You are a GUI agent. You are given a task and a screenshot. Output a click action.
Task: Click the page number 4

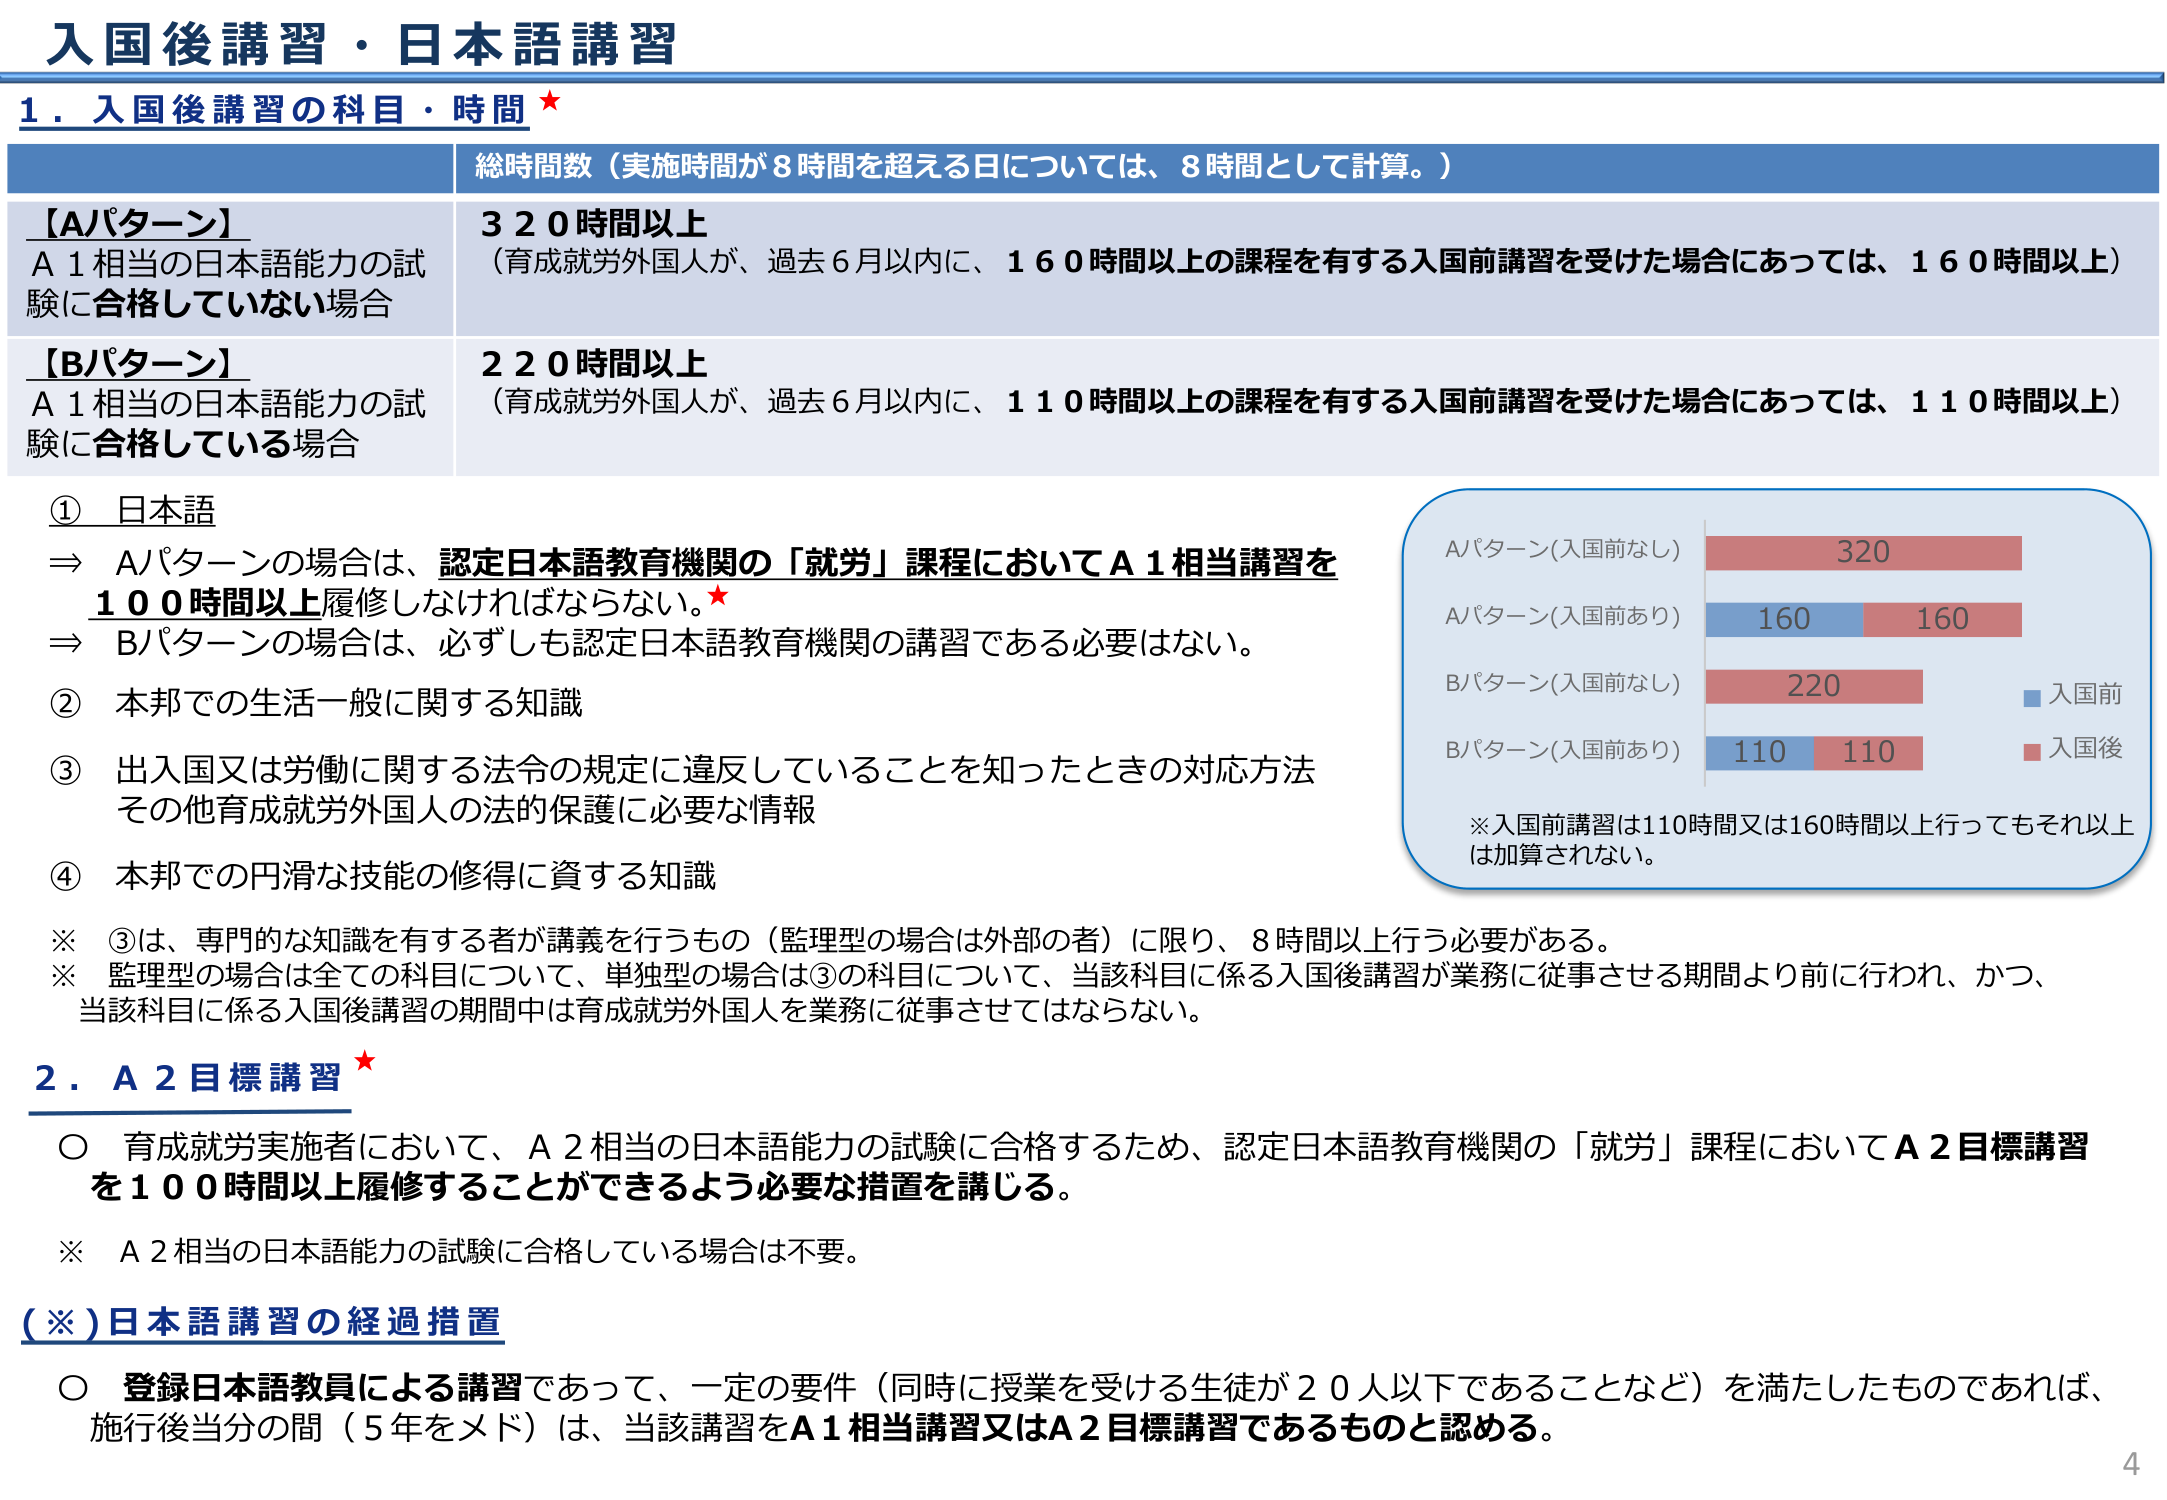click(2130, 1462)
